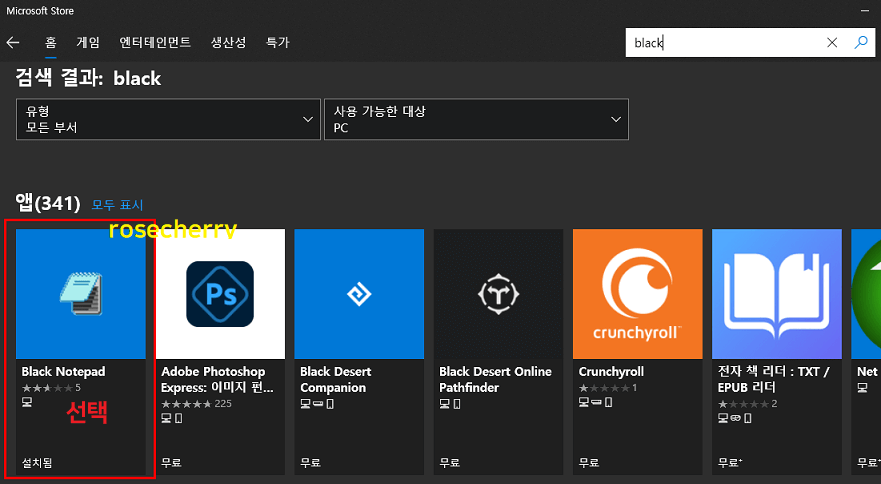
Task: Clear the search box text
Action: [832, 43]
